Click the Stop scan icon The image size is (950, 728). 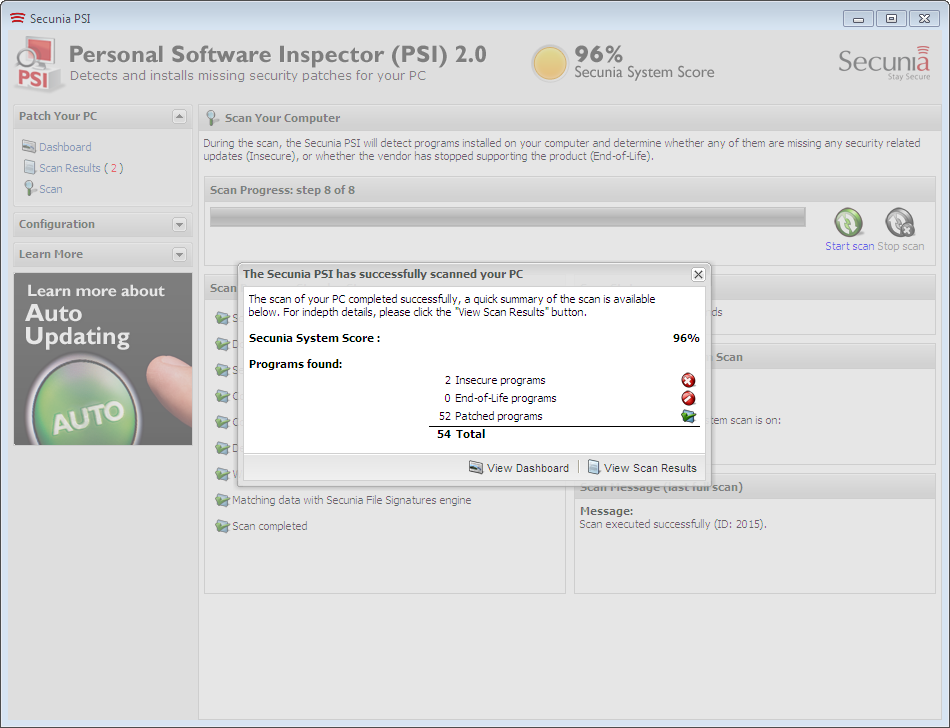tap(900, 222)
